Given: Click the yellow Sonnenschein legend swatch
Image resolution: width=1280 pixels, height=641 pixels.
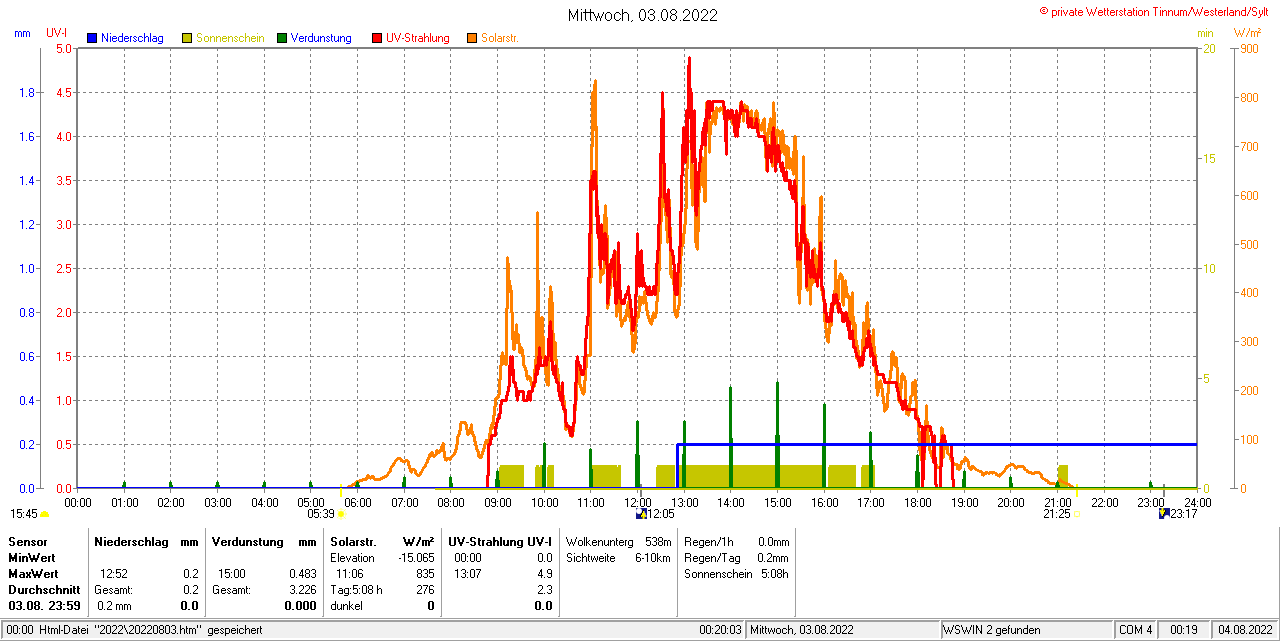Looking at the screenshot, I should pos(187,38).
